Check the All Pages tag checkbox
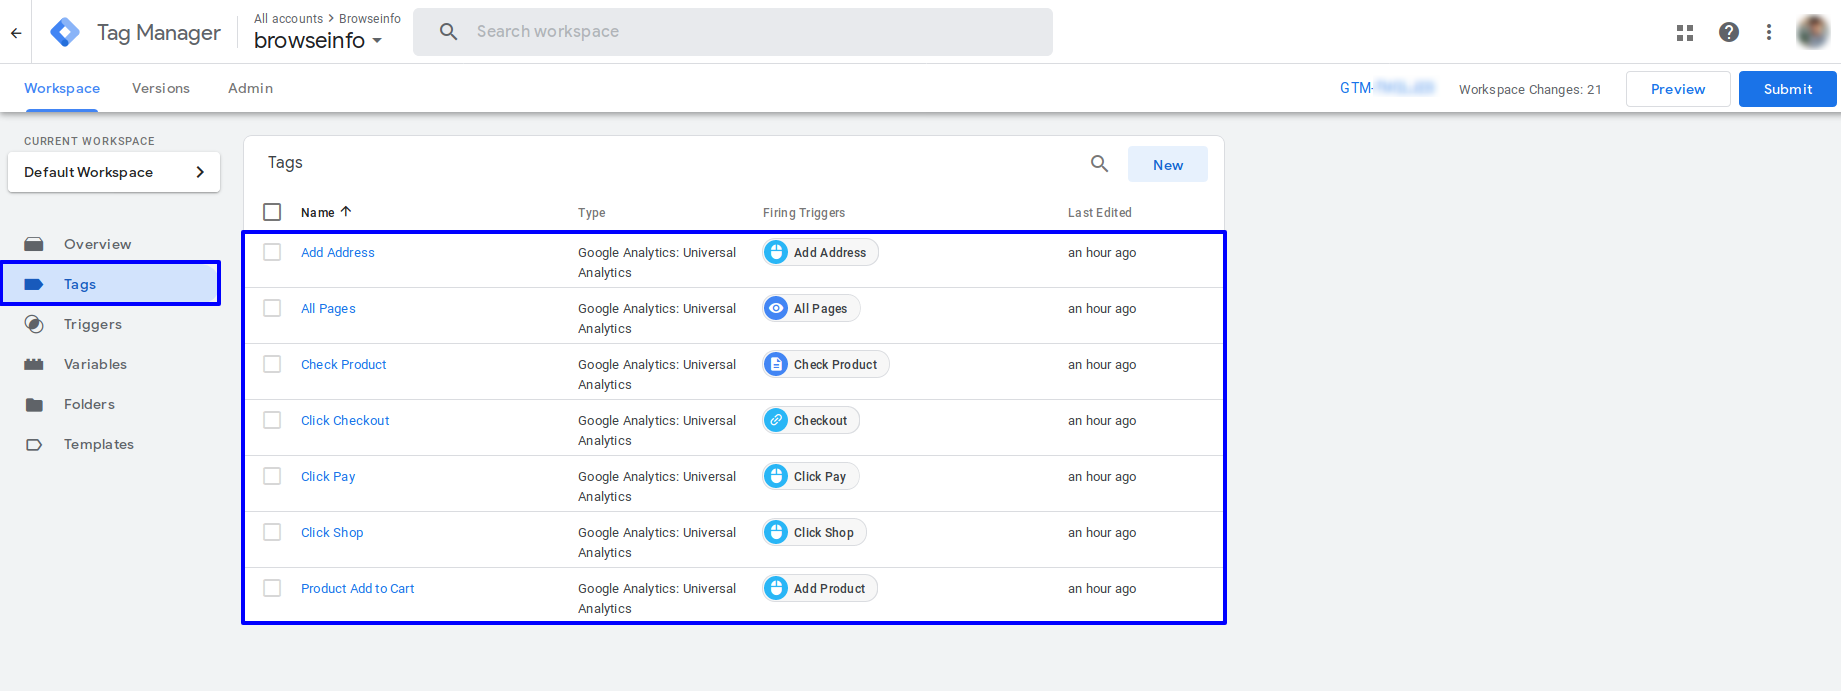Viewport: 1841px width, 691px height. [272, 308]
